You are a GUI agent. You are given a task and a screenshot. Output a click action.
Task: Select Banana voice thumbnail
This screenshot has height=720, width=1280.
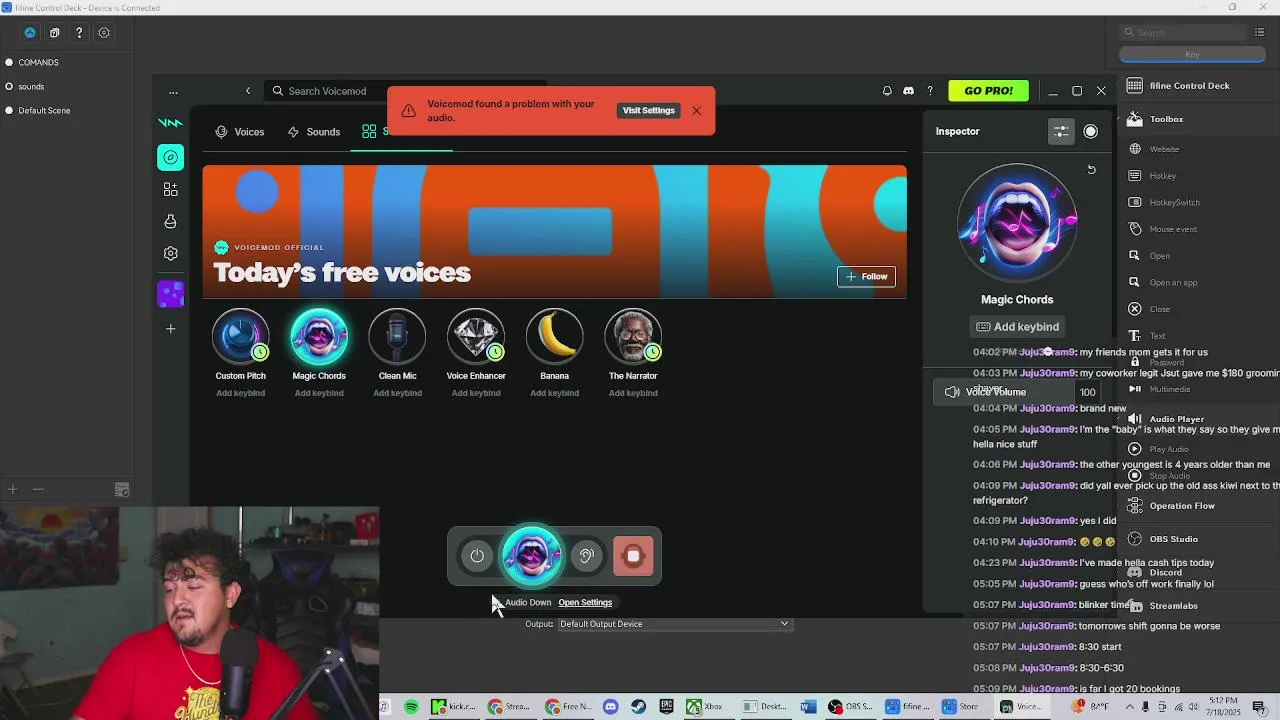point(554,336)
